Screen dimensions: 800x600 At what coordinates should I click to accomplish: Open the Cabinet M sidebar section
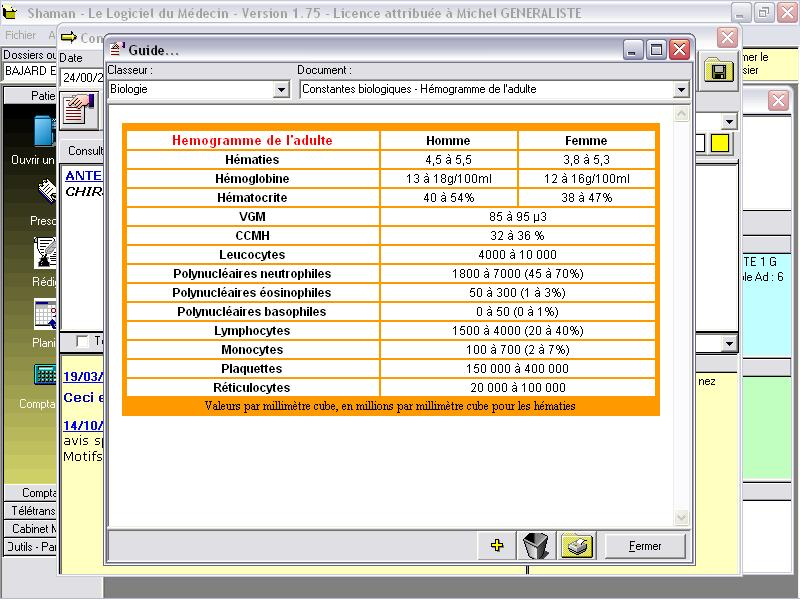tap(31, 529)
